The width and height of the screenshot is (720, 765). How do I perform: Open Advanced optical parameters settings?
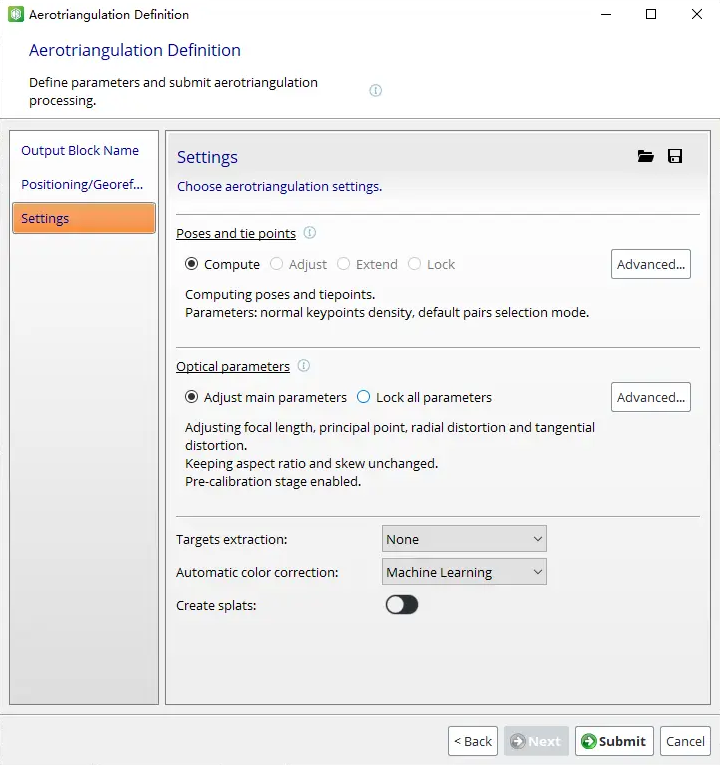651,397
